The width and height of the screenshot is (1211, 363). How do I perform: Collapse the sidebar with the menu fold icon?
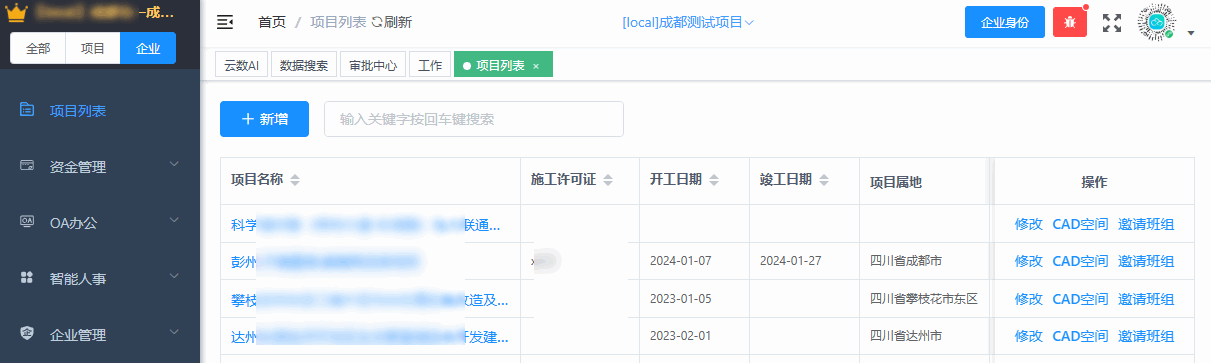click(225, 22)
